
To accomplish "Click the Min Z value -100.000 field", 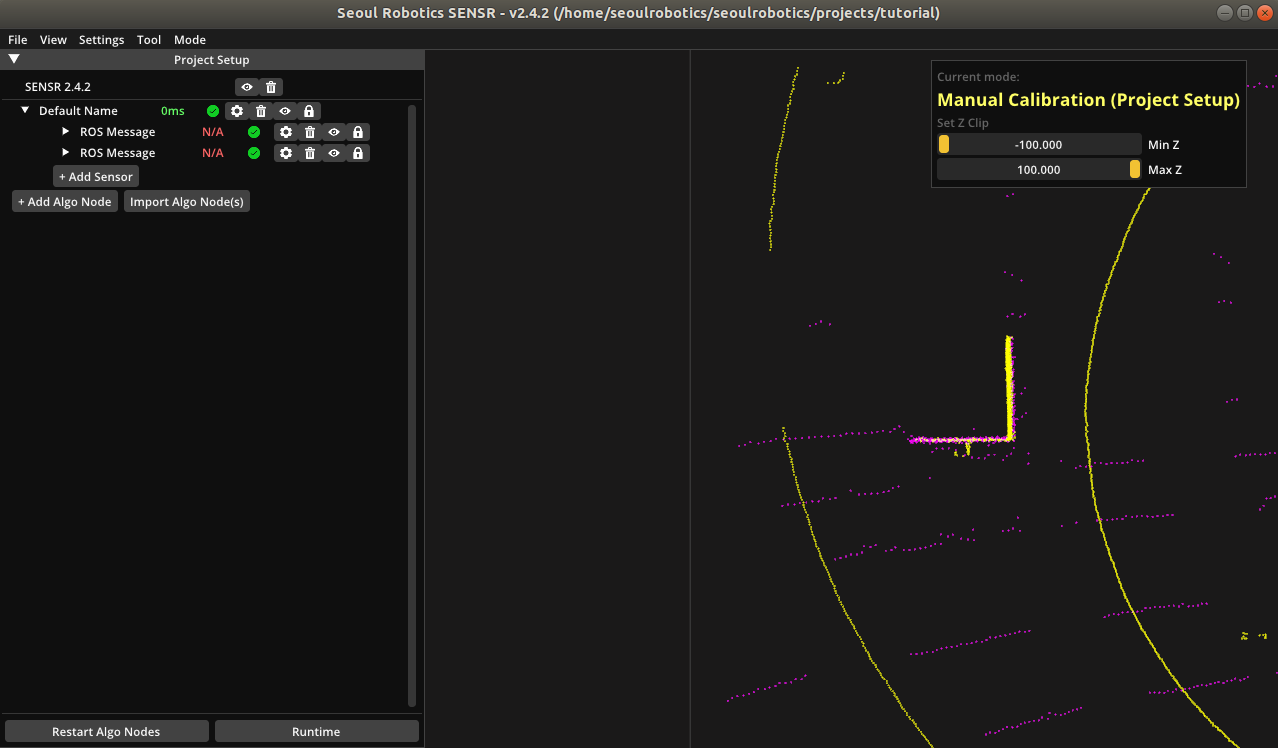I will [1039, 145].
